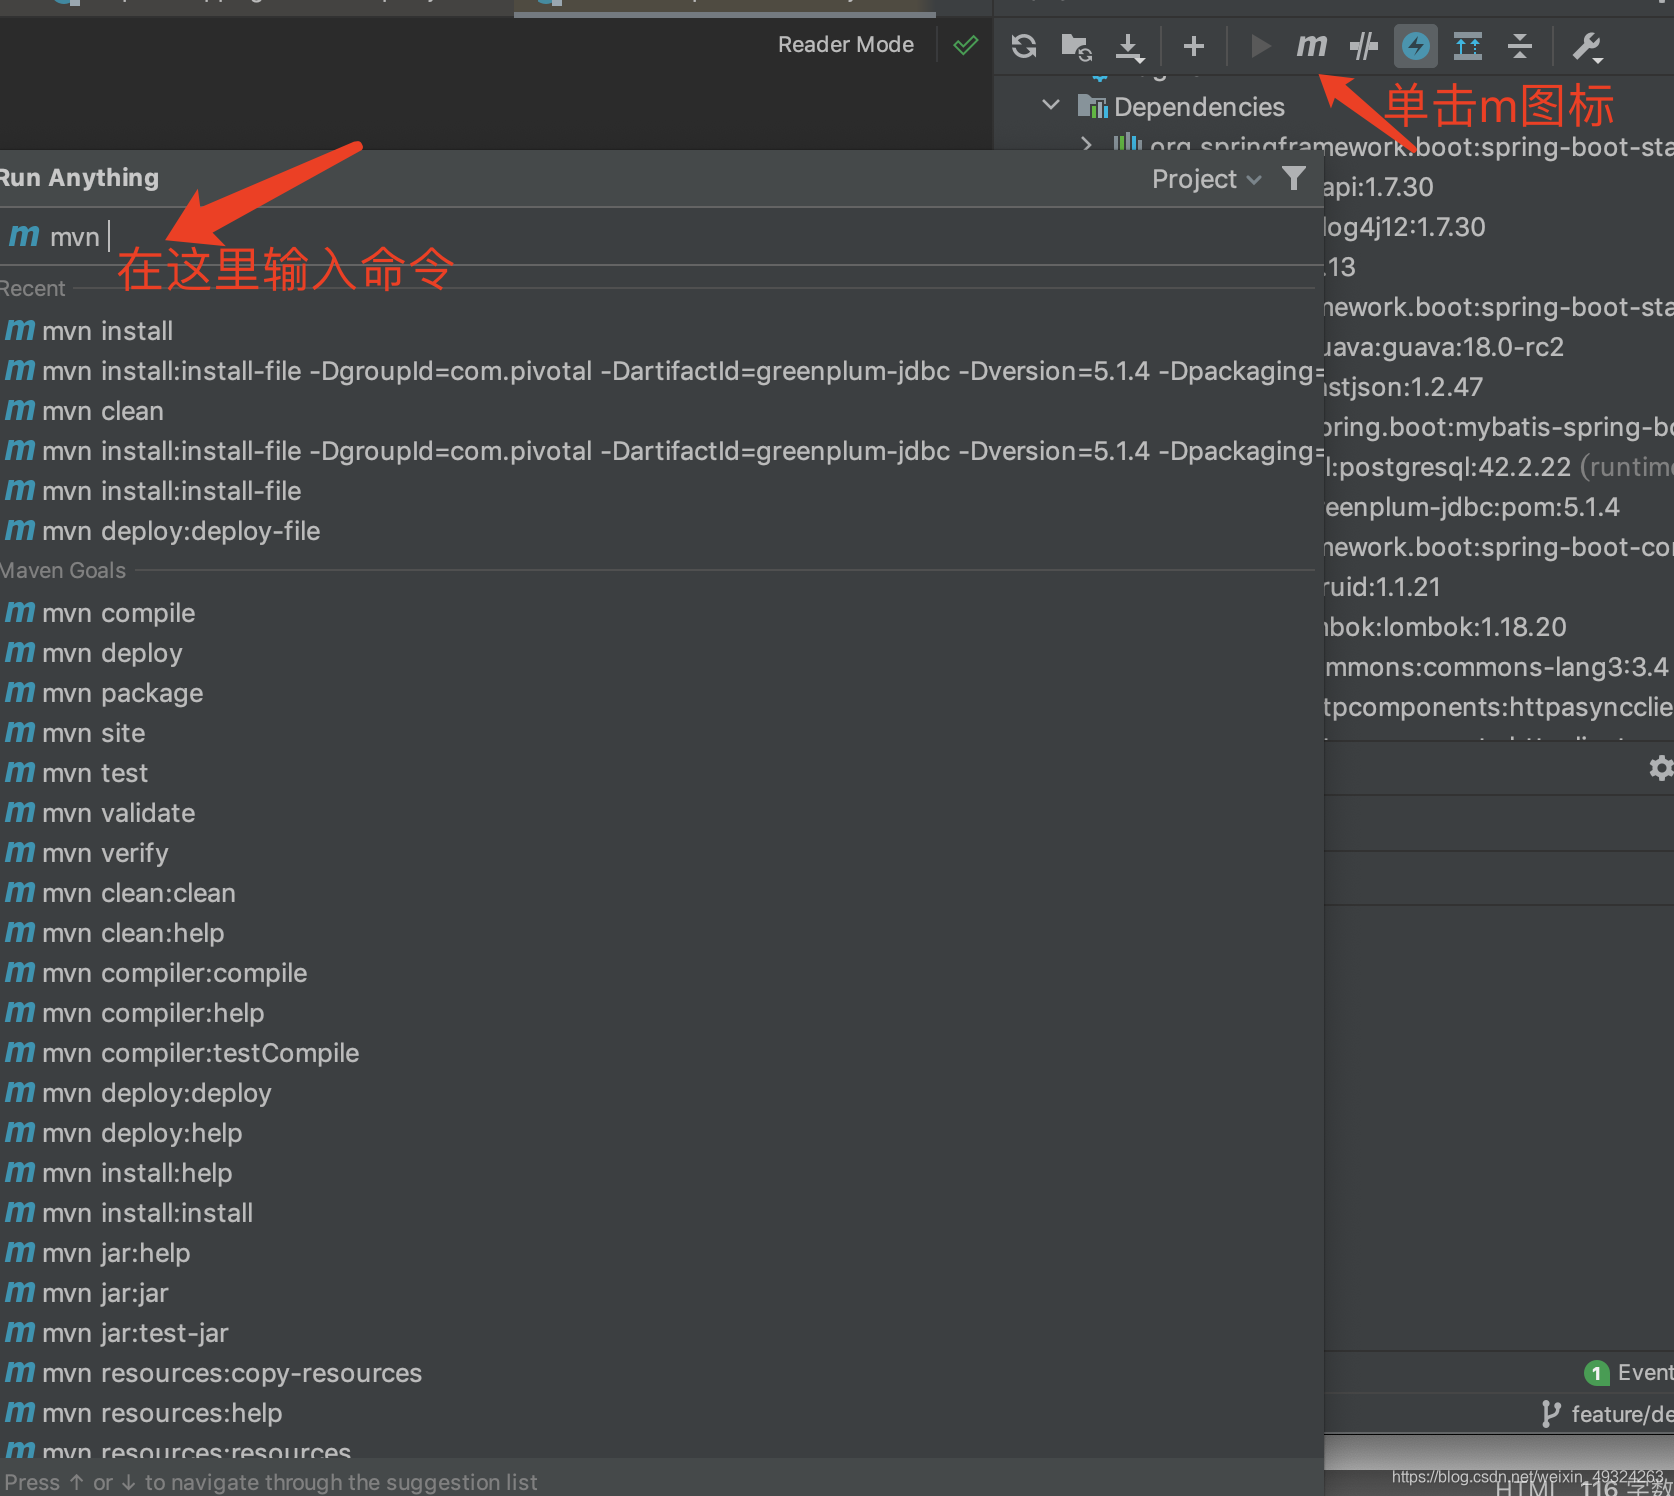Image resolution: width=1674 pixels, height=1496 pixels.
Task: Select postgresql:42.2.22 dependency
Action: [1498, 467]
